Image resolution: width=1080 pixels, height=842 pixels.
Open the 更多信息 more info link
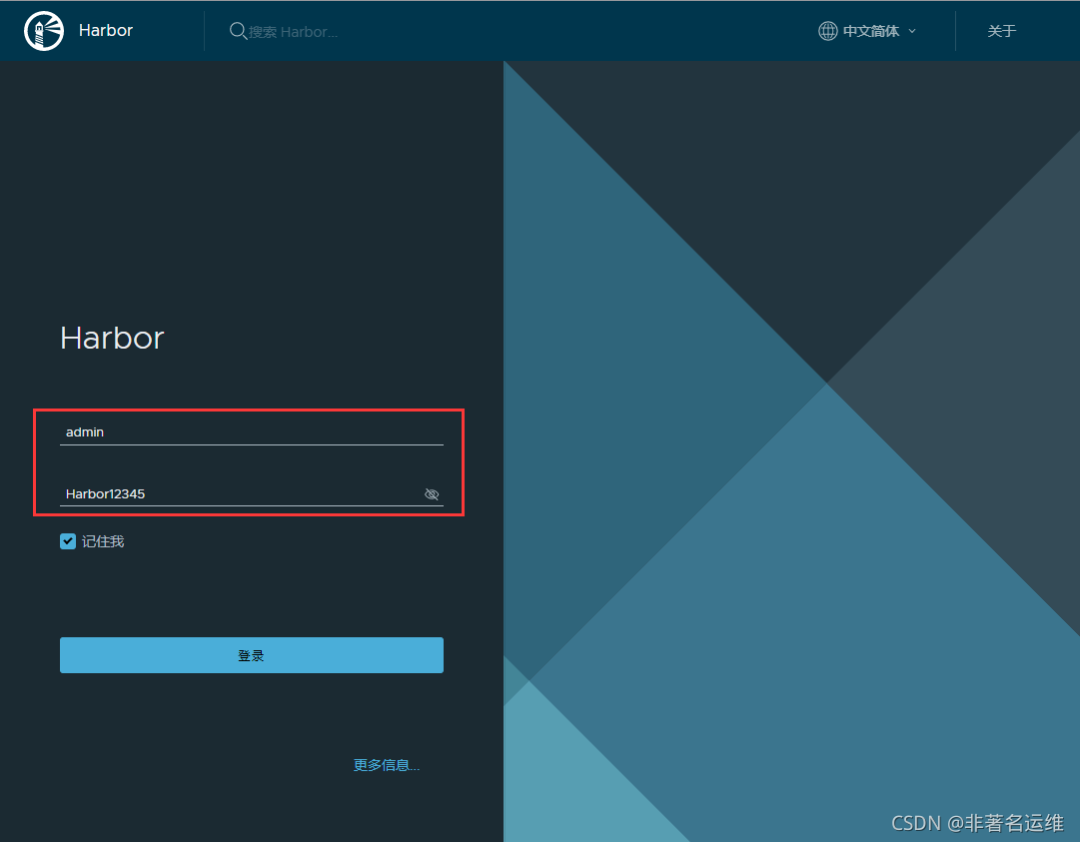pos(386,765)
